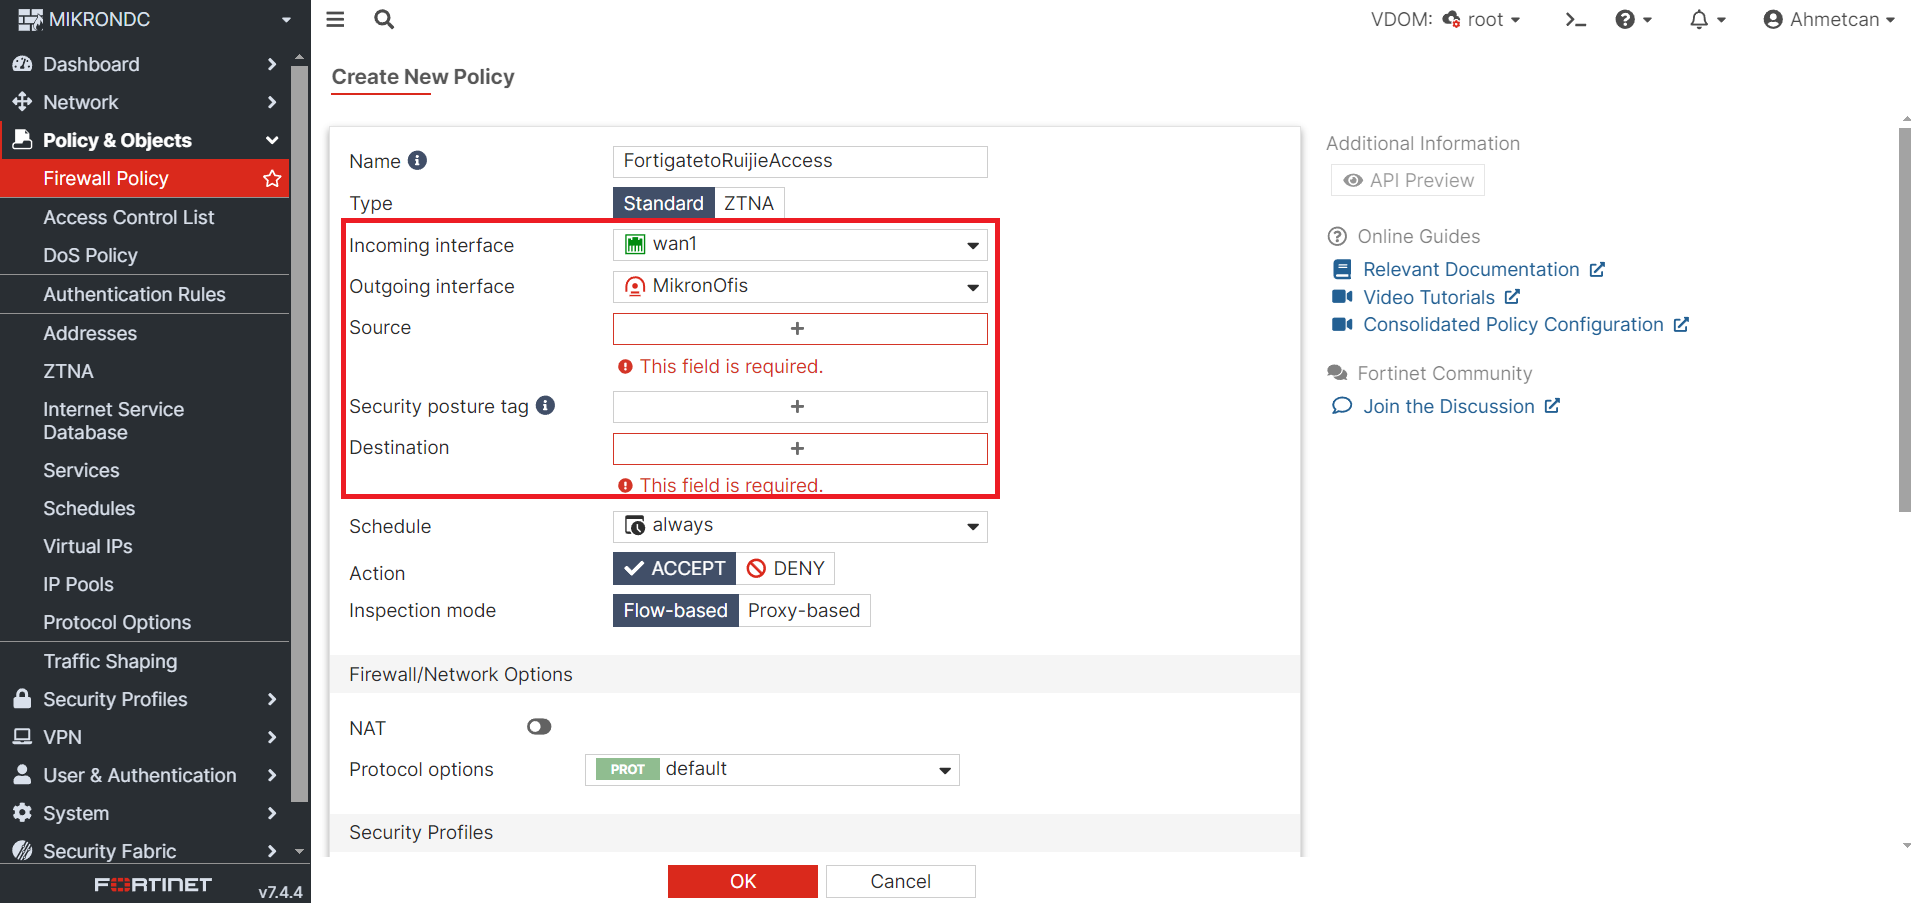Click the VPN laptop icon
This screenshot has width=1911, height=903.
22,737
